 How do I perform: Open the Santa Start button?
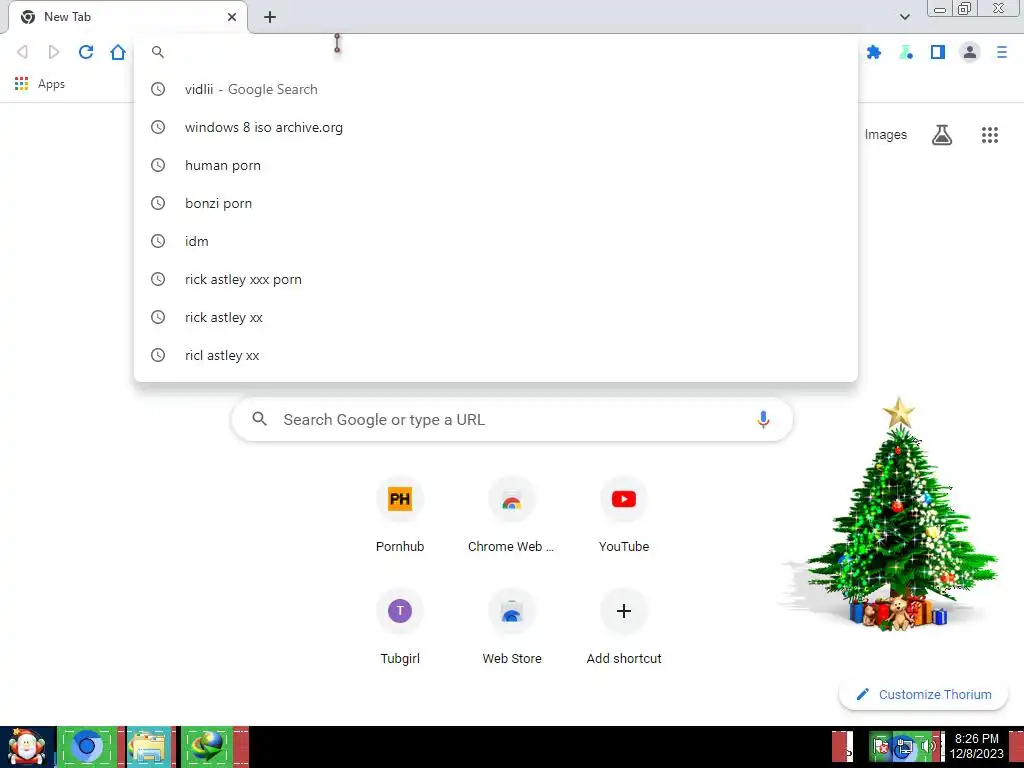[x=27, y=747]
